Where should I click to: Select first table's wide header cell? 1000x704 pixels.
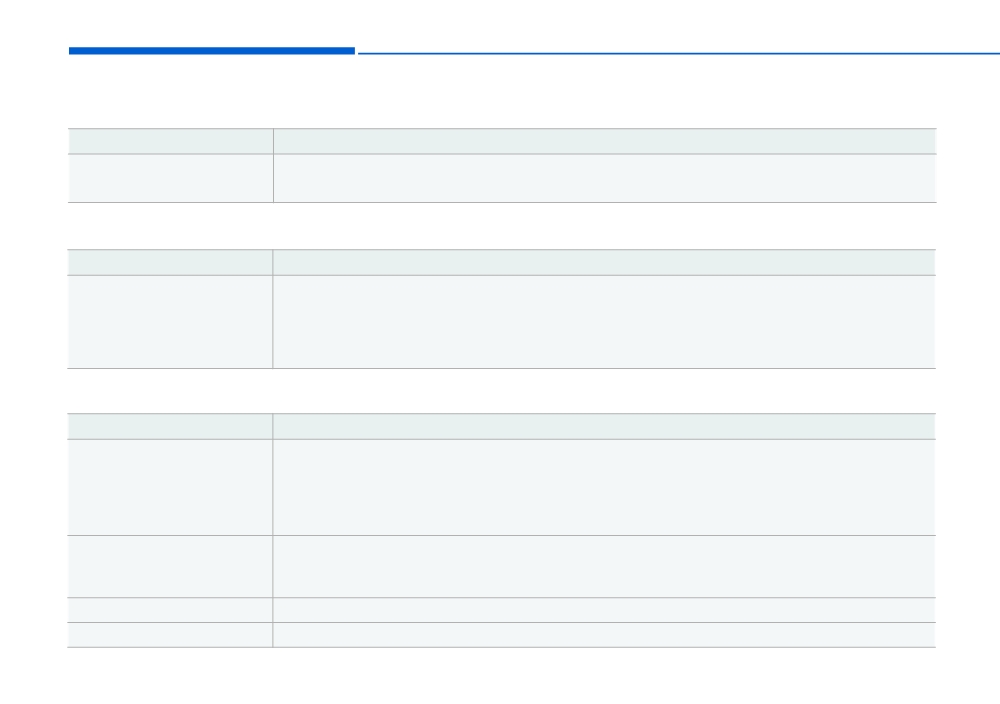click(x=605, y=141)
